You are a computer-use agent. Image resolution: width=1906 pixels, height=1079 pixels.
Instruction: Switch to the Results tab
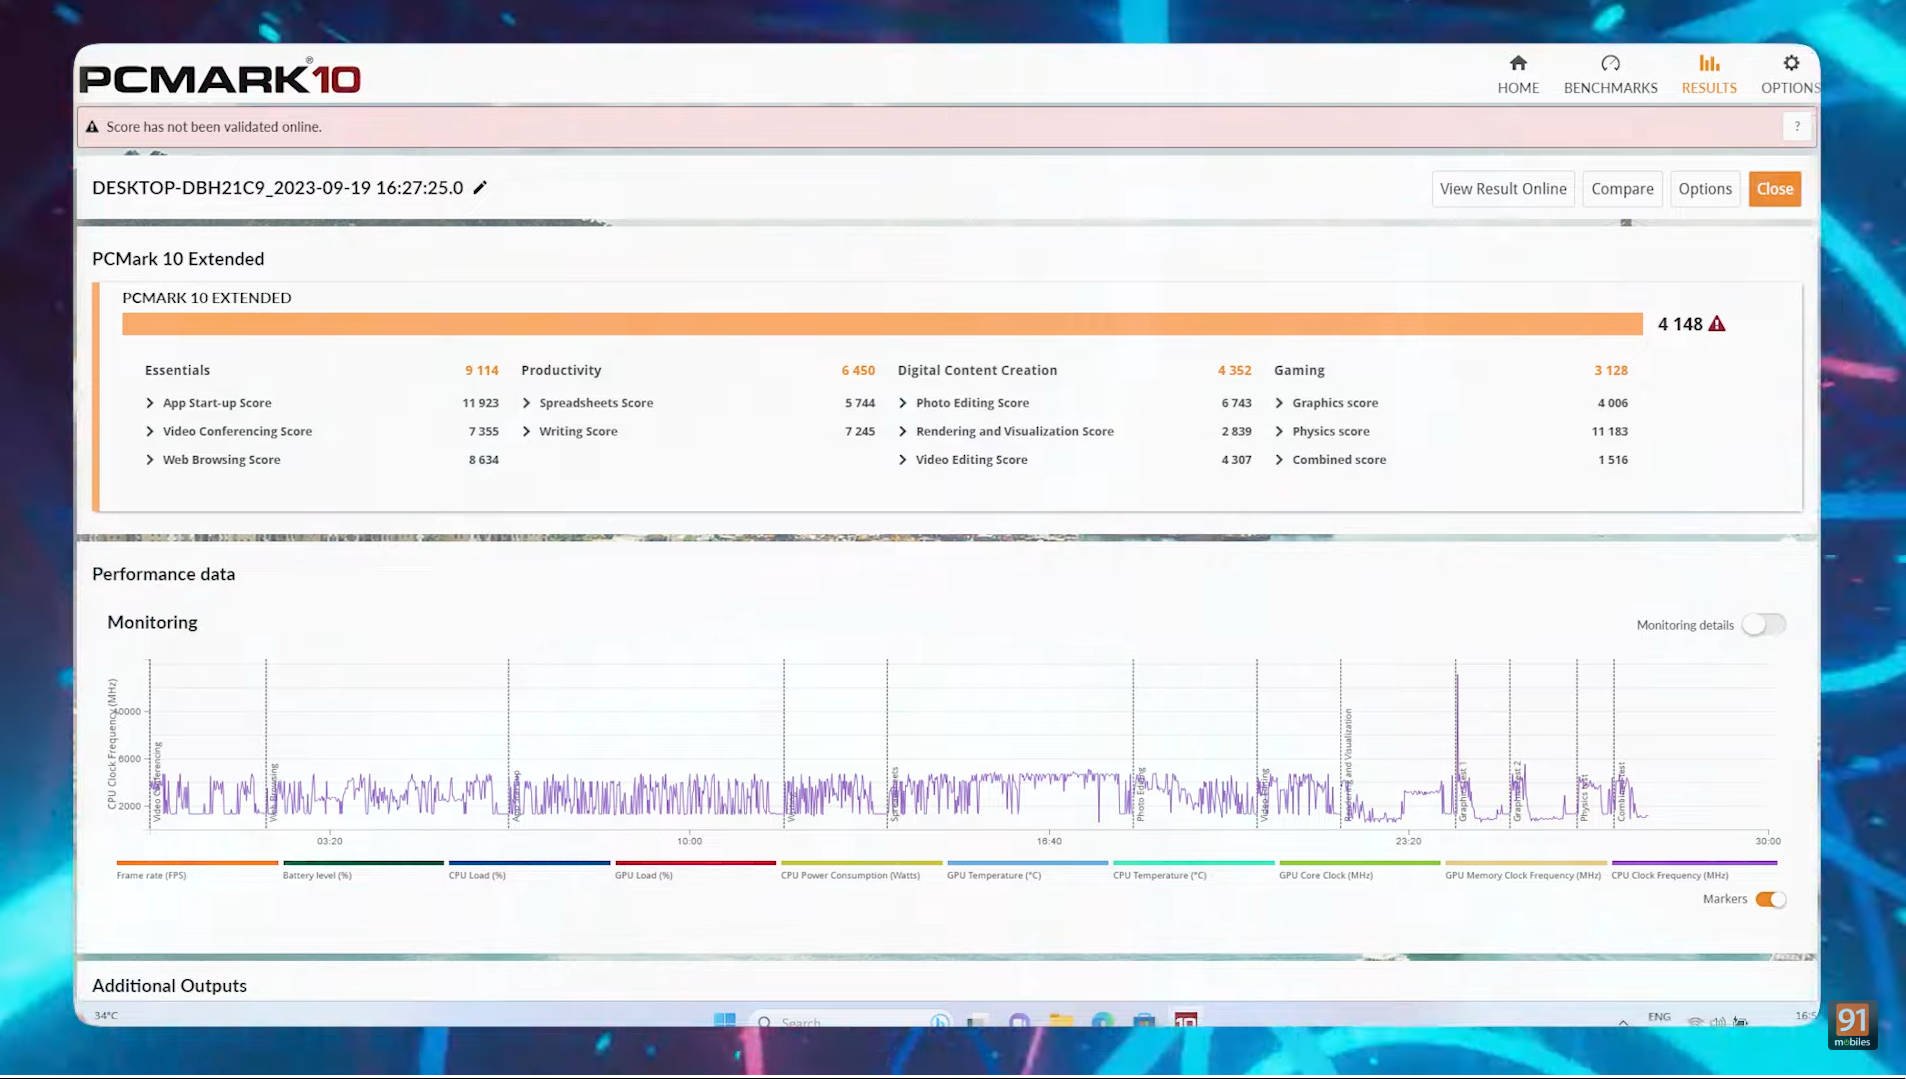[1709, 75]
